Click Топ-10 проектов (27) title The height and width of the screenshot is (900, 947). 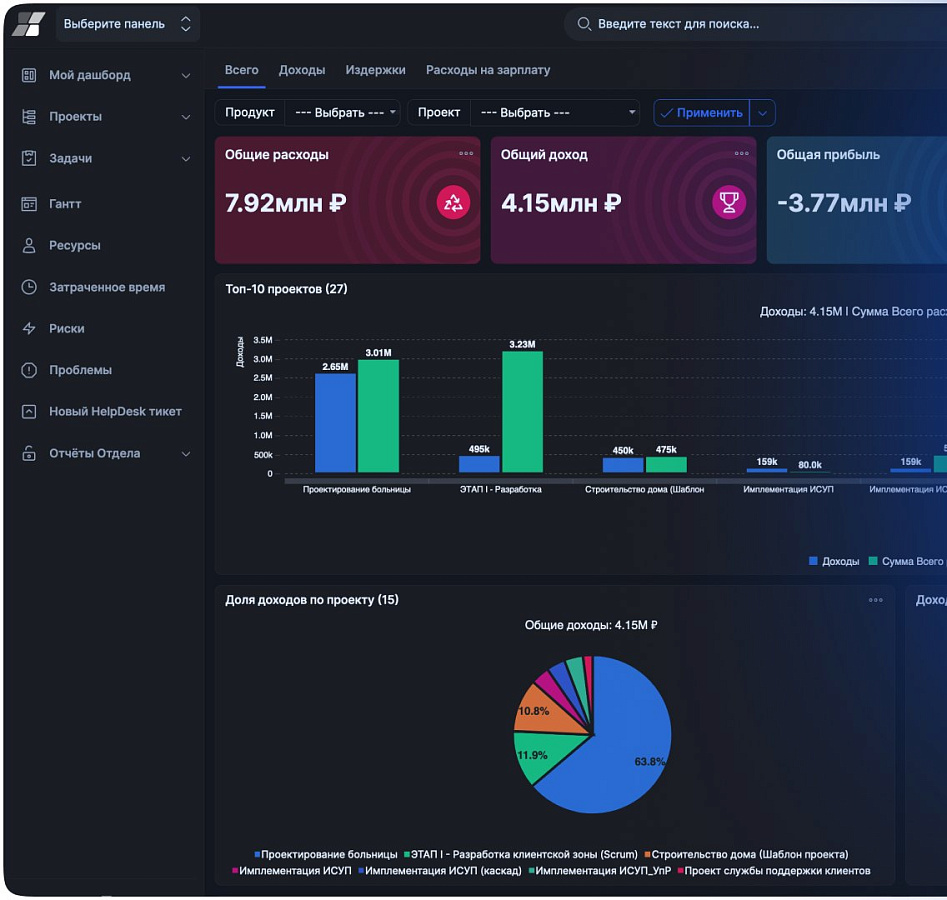pyautogui.click(x=286, y=289)
